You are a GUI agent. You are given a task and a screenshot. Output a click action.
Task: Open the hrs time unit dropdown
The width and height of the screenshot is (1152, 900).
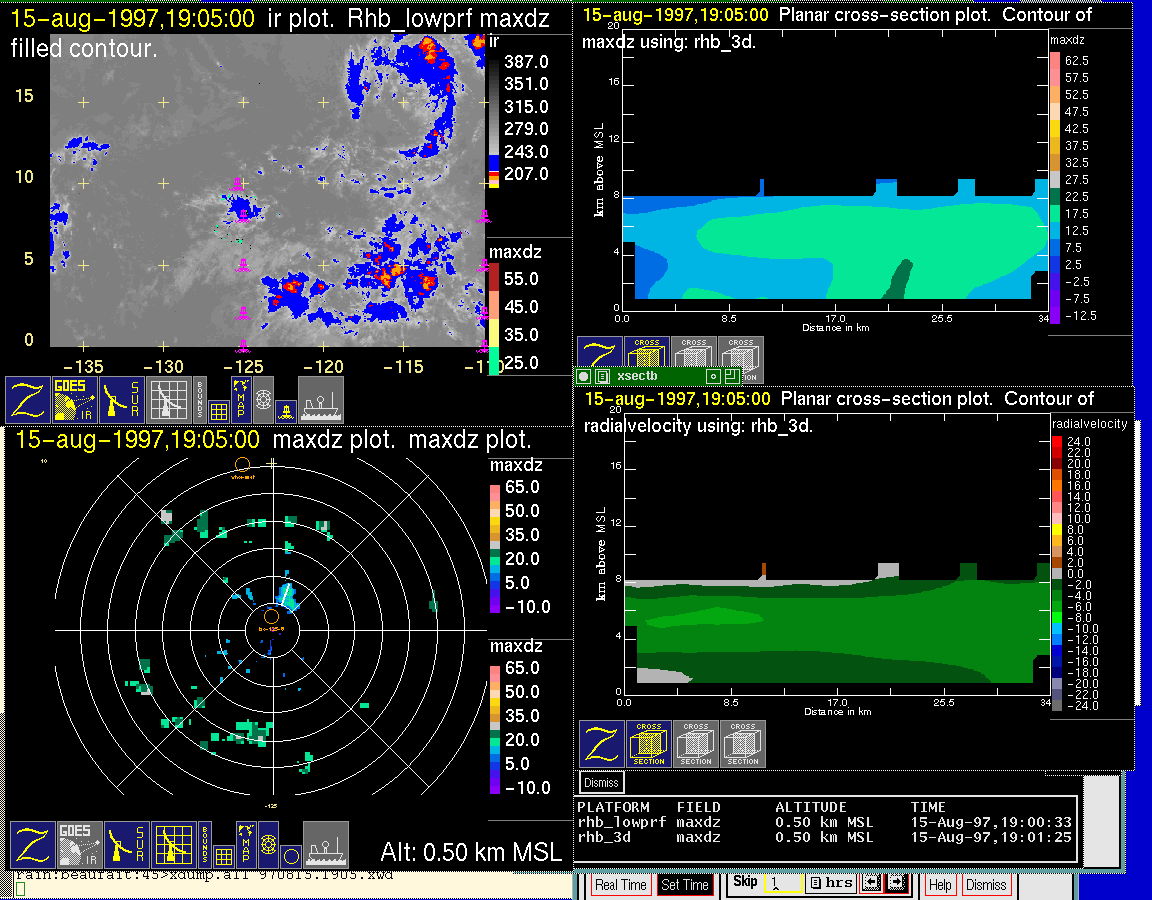click(x=830, y=884)
